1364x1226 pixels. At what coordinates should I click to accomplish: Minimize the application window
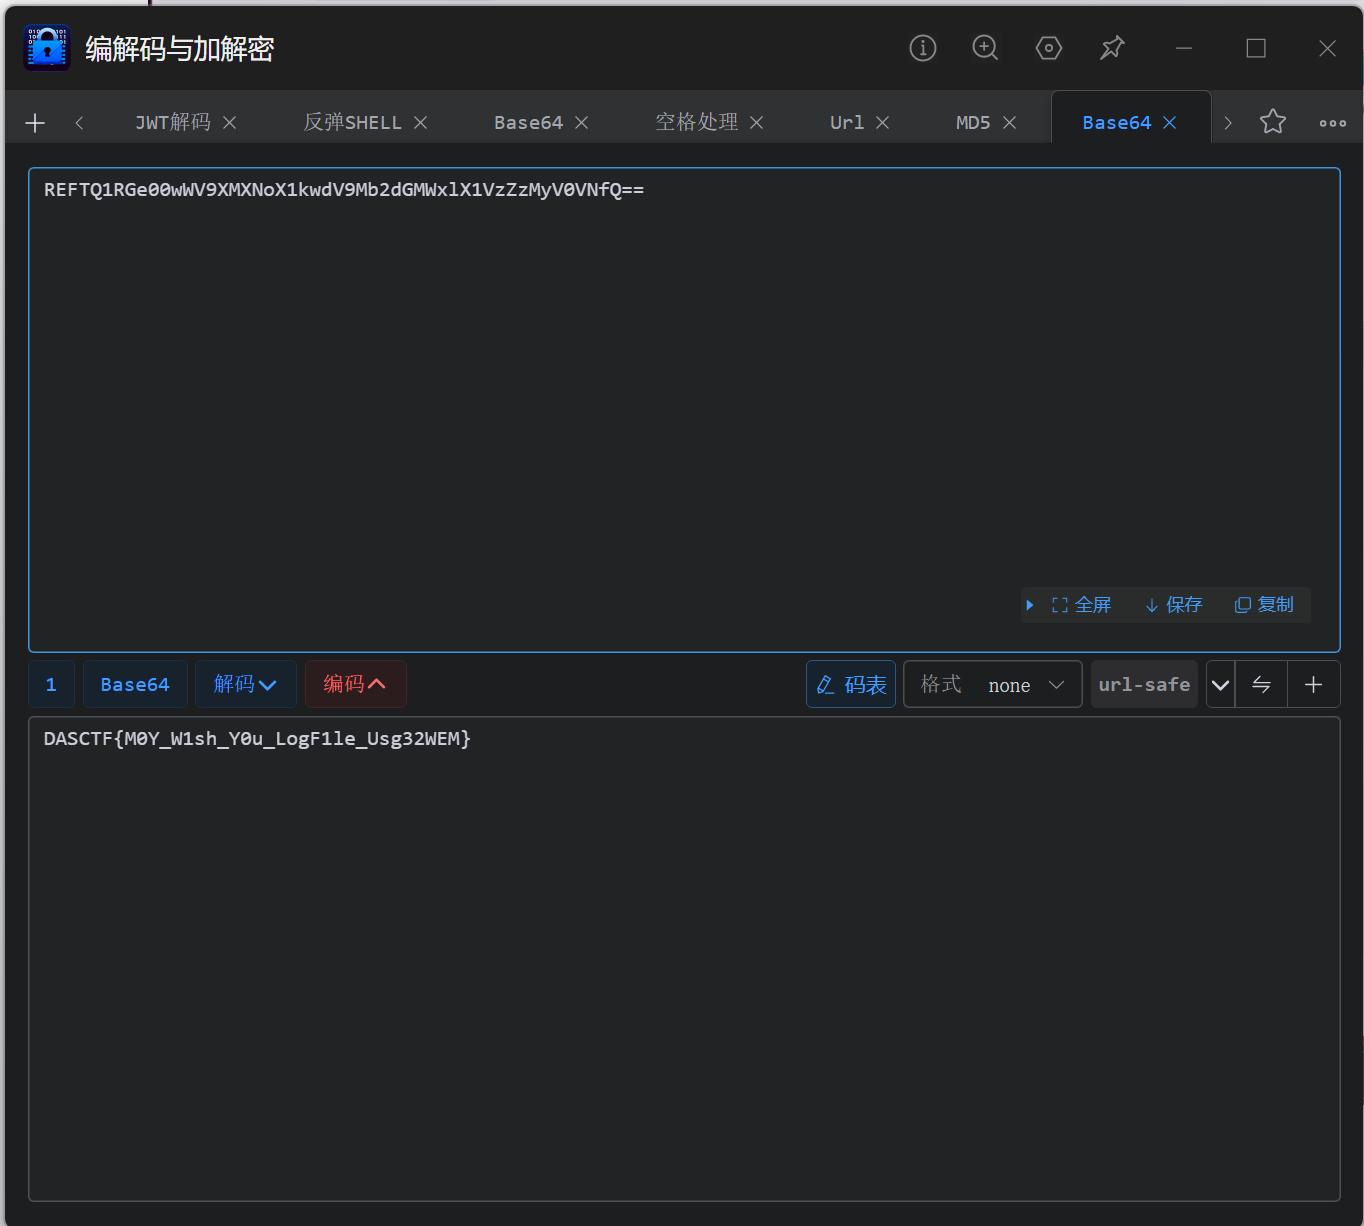pyautogui.click(x=1184, y=48)
